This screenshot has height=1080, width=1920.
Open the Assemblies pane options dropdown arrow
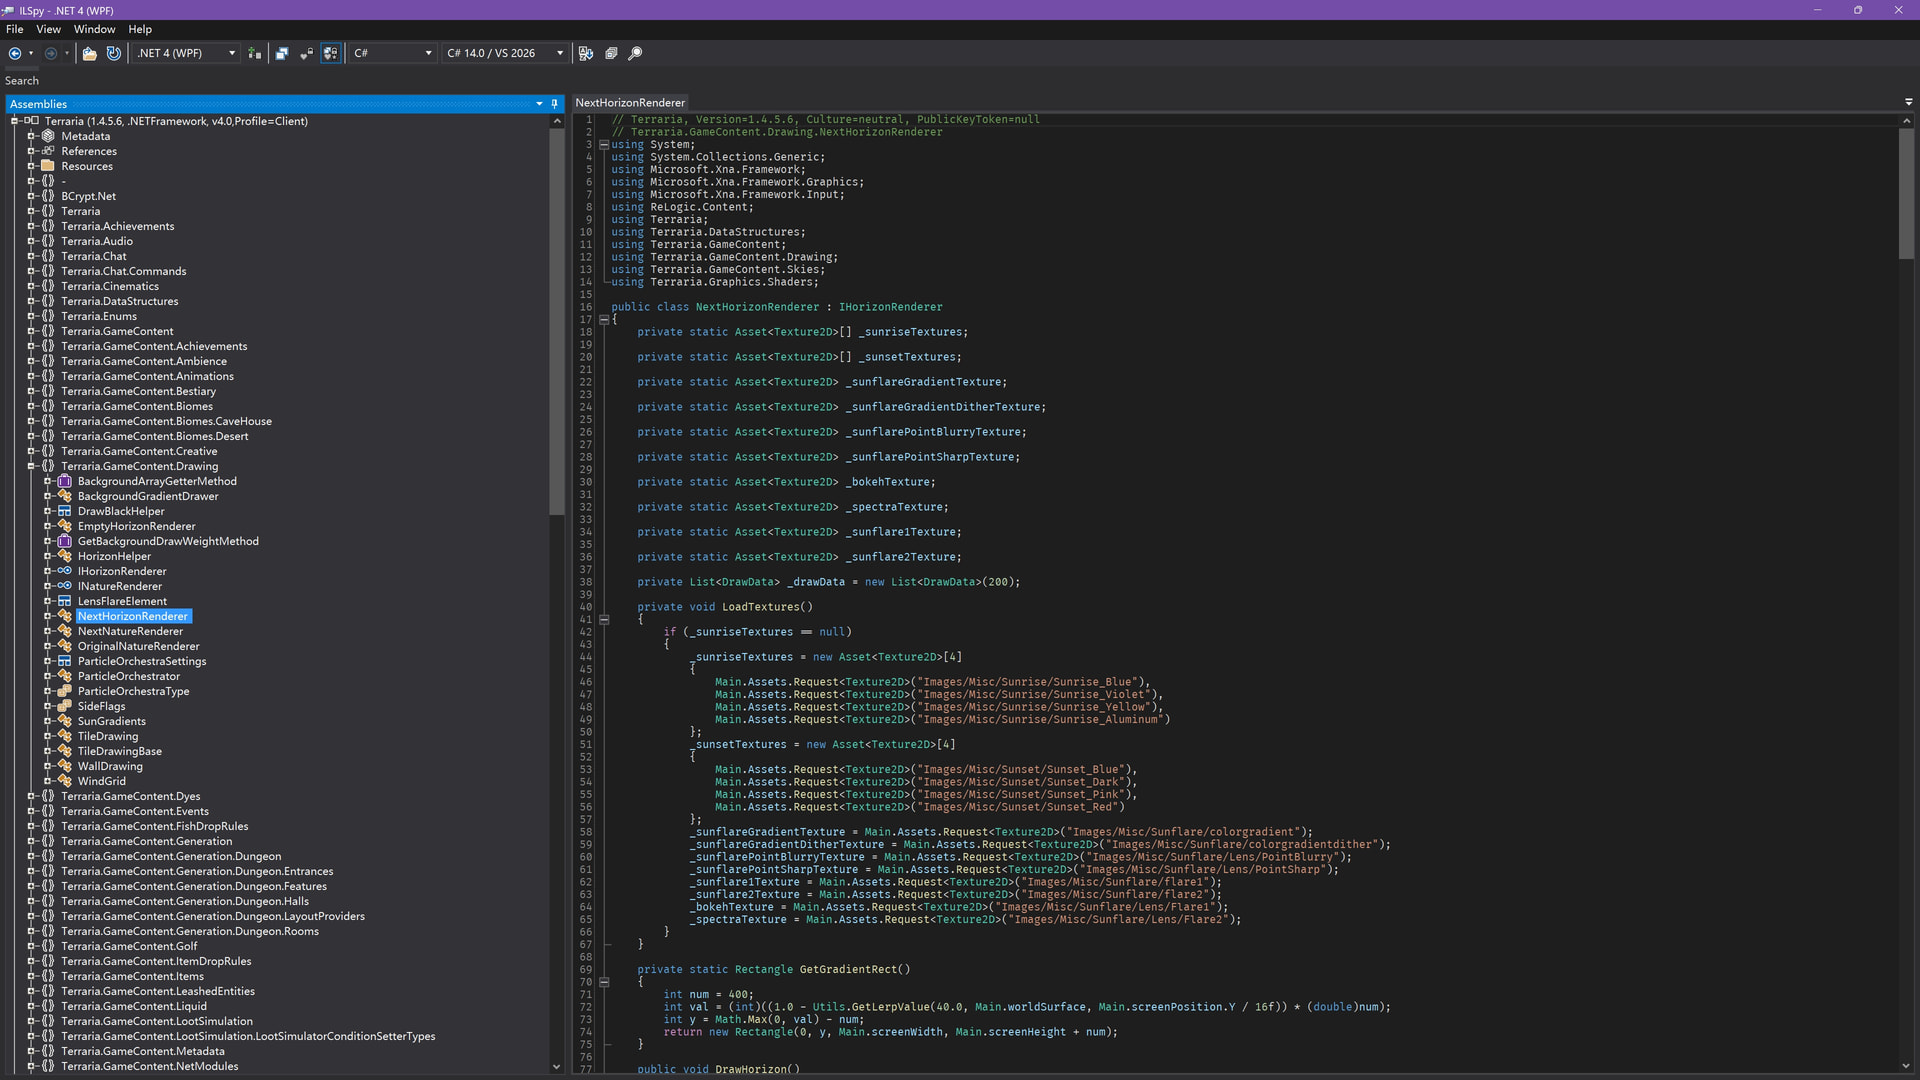[539, 104]
